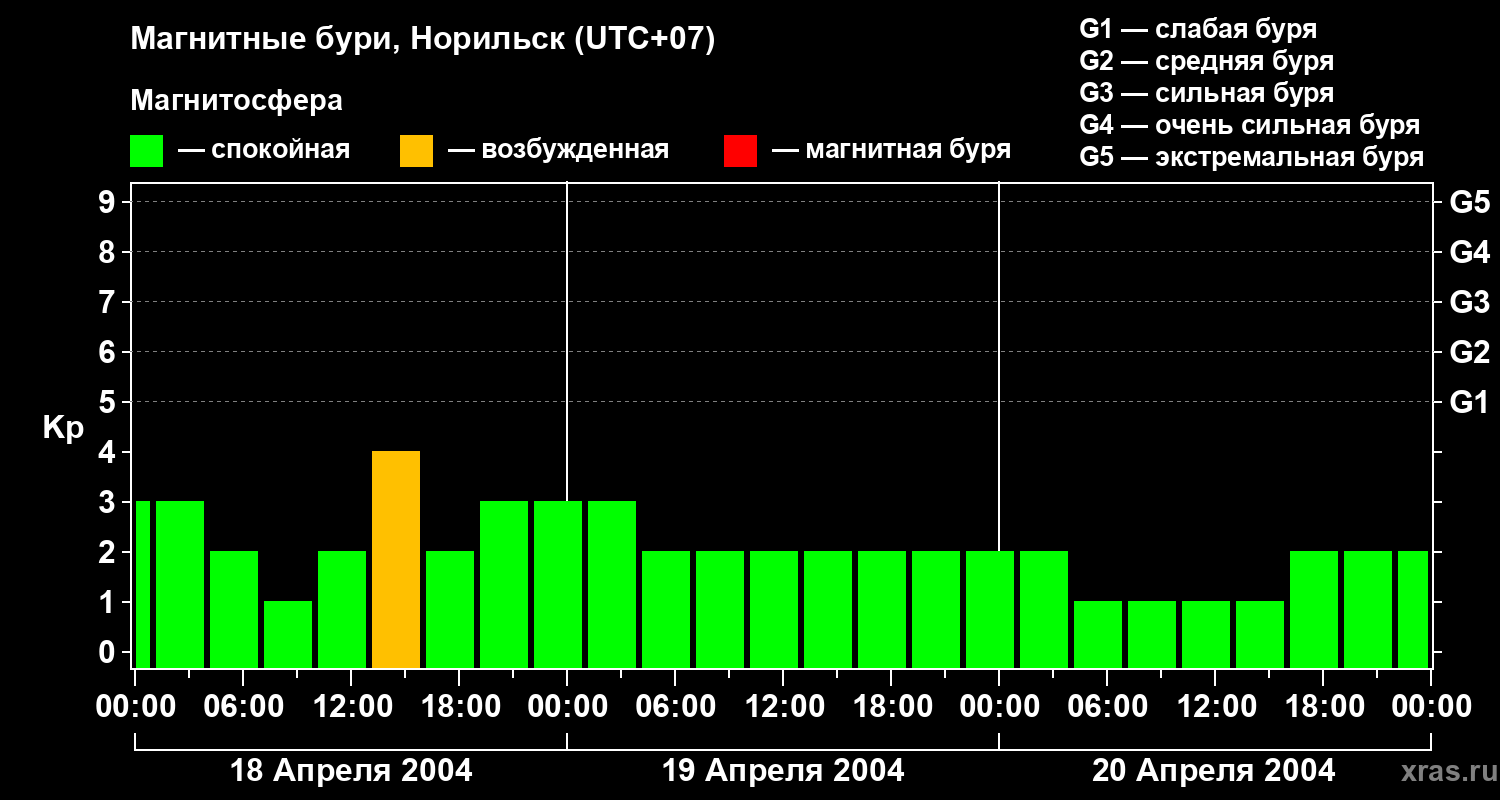Click the '12:00' time label above 19 Апреля

pos(783,707)
